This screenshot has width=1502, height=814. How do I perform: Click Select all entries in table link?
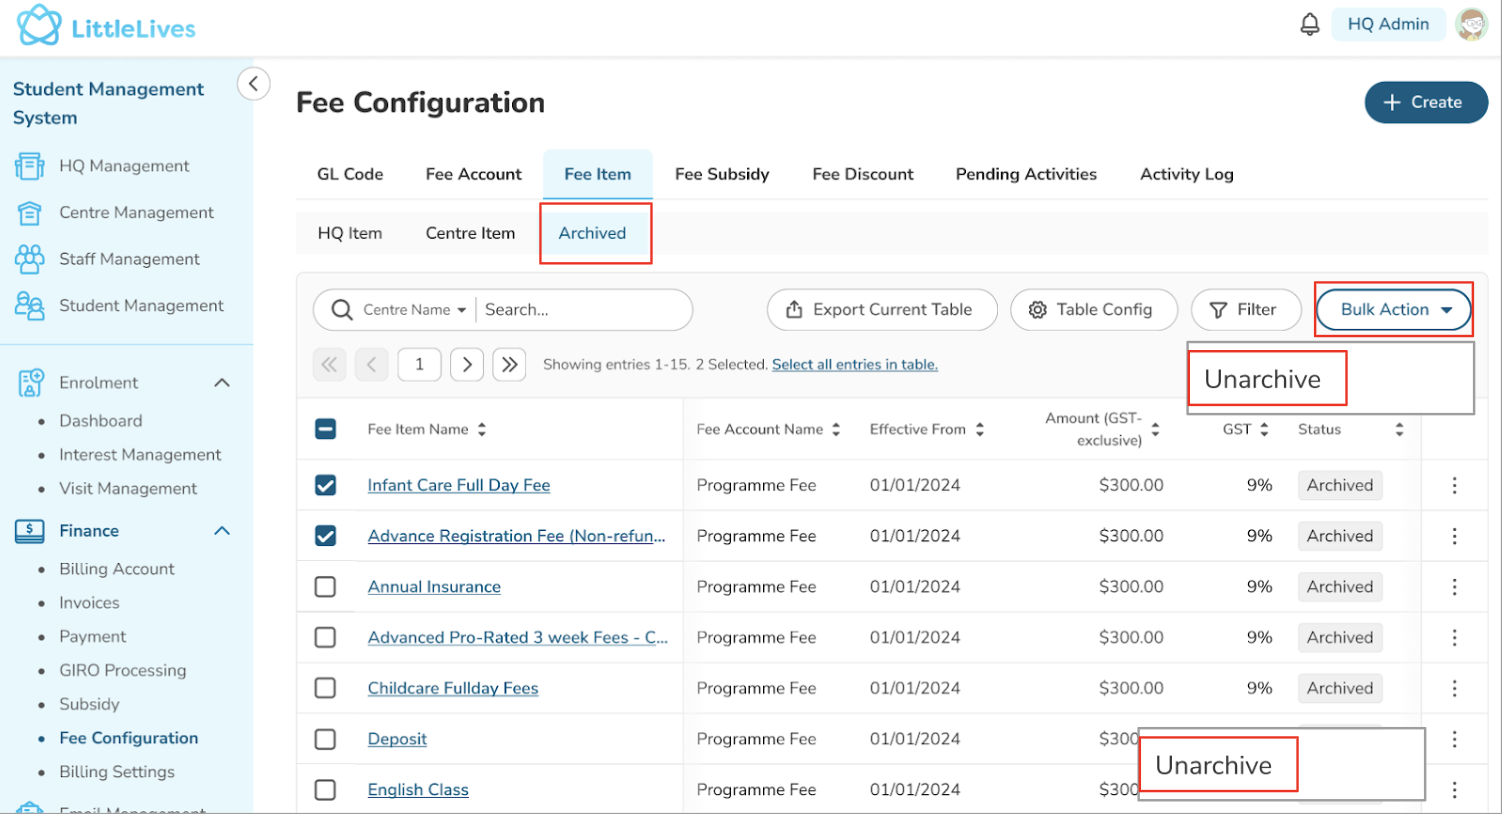tap(854, 365)
